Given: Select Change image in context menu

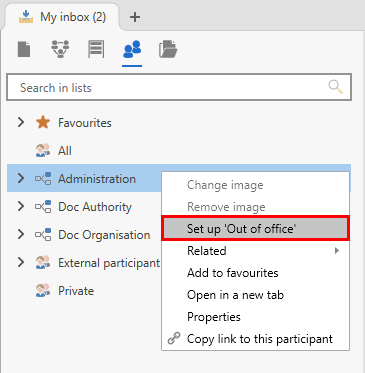Looking at the screenshot, I should pos(255,185).
